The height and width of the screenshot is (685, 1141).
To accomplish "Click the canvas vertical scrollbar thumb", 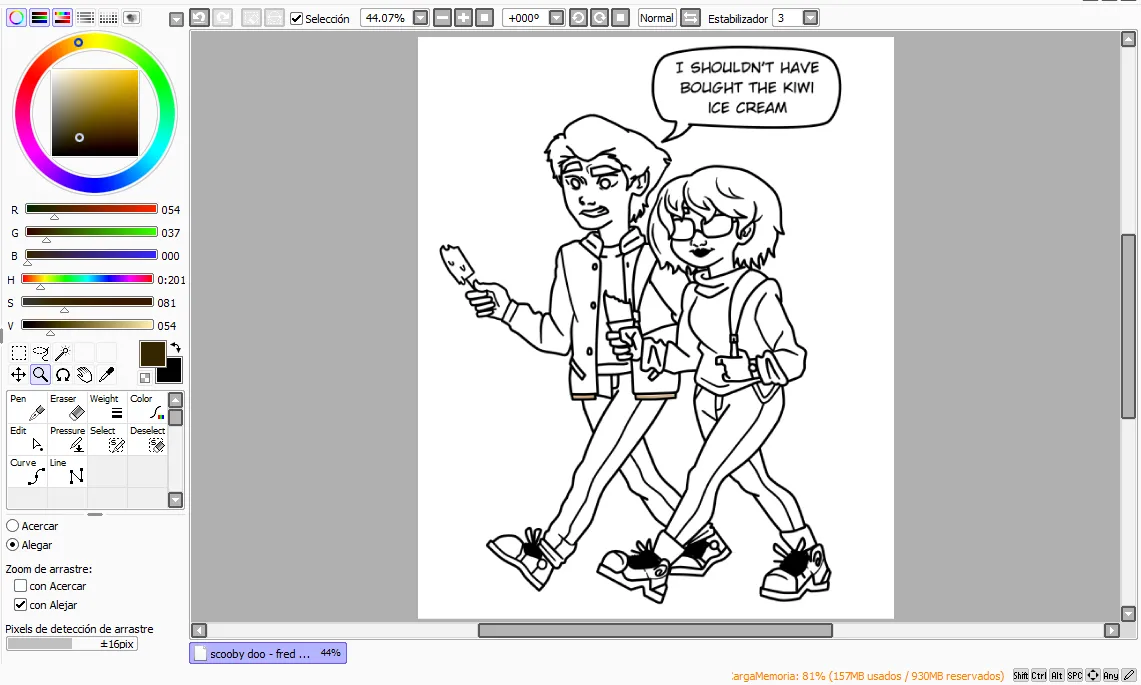I will [x=1129, y=326].
